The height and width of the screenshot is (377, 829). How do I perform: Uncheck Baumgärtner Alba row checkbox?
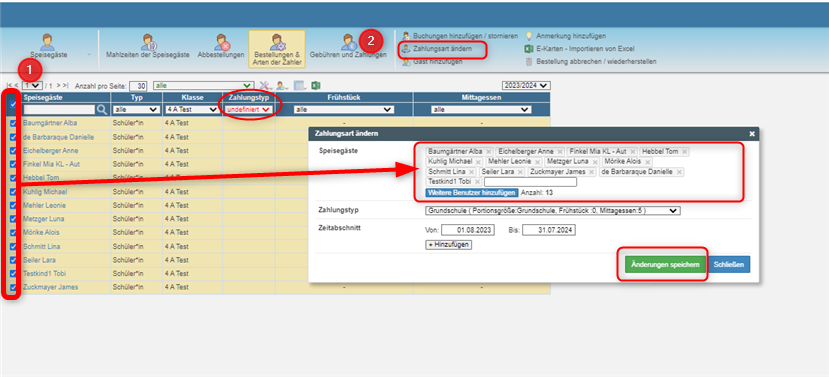13,123
